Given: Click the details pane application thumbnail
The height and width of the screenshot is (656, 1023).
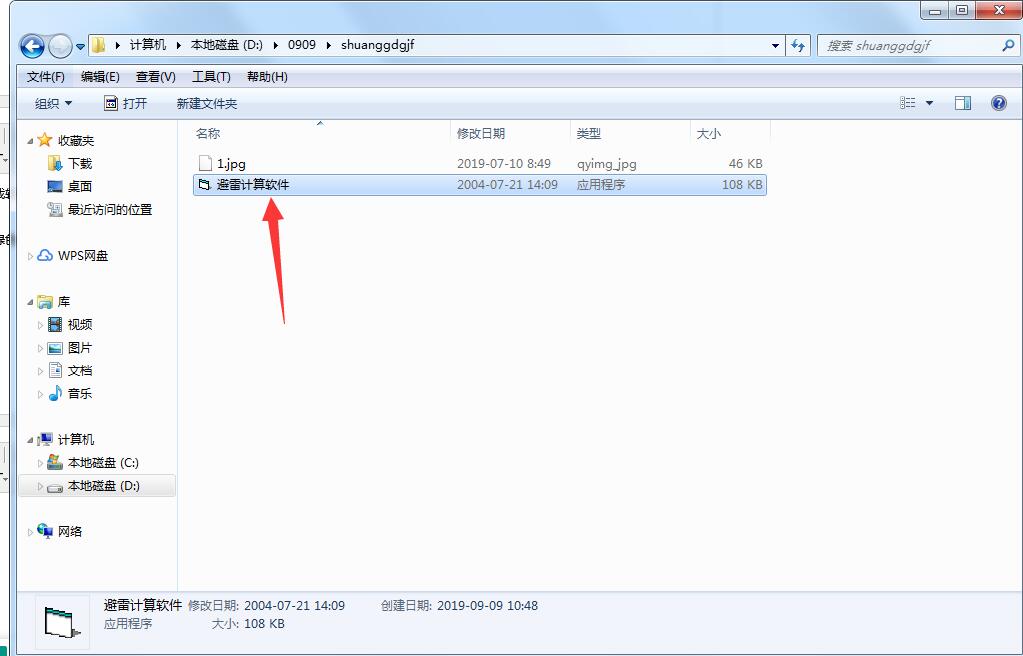Looking at the screenshot, I should click(62, 622).
